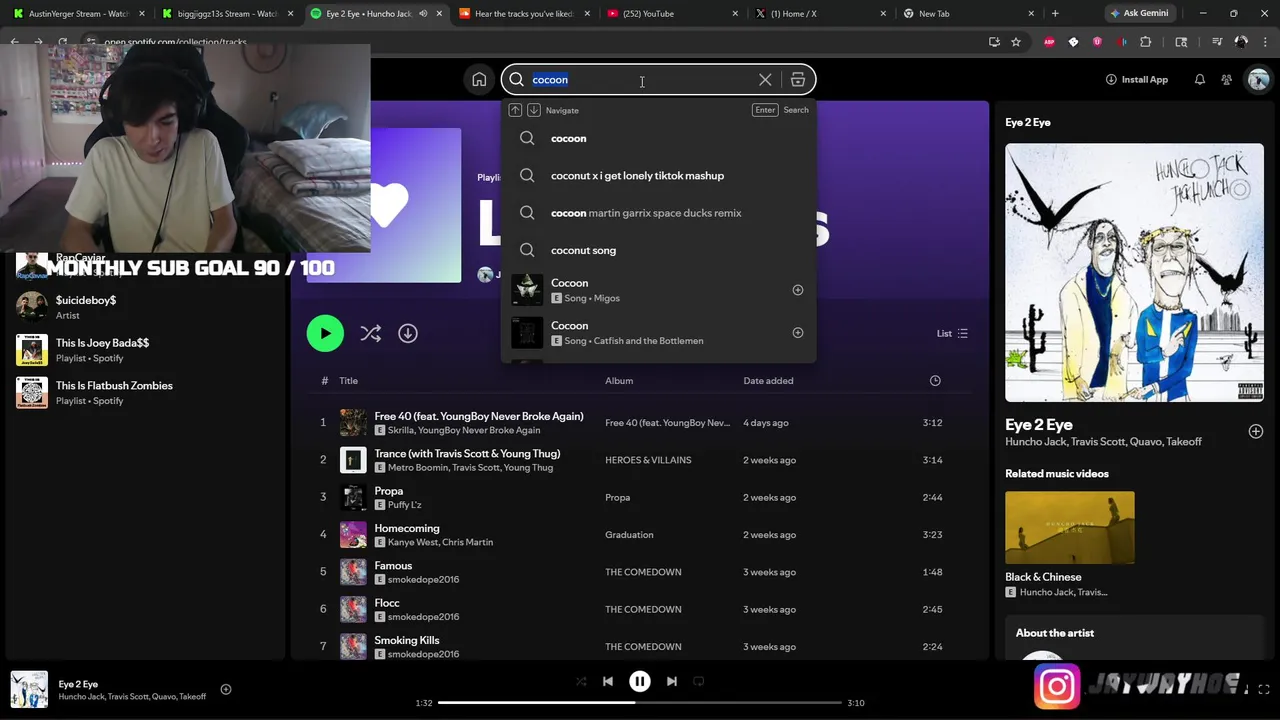
Task: Open the List view options dropdown
Action: coord(952,334)
